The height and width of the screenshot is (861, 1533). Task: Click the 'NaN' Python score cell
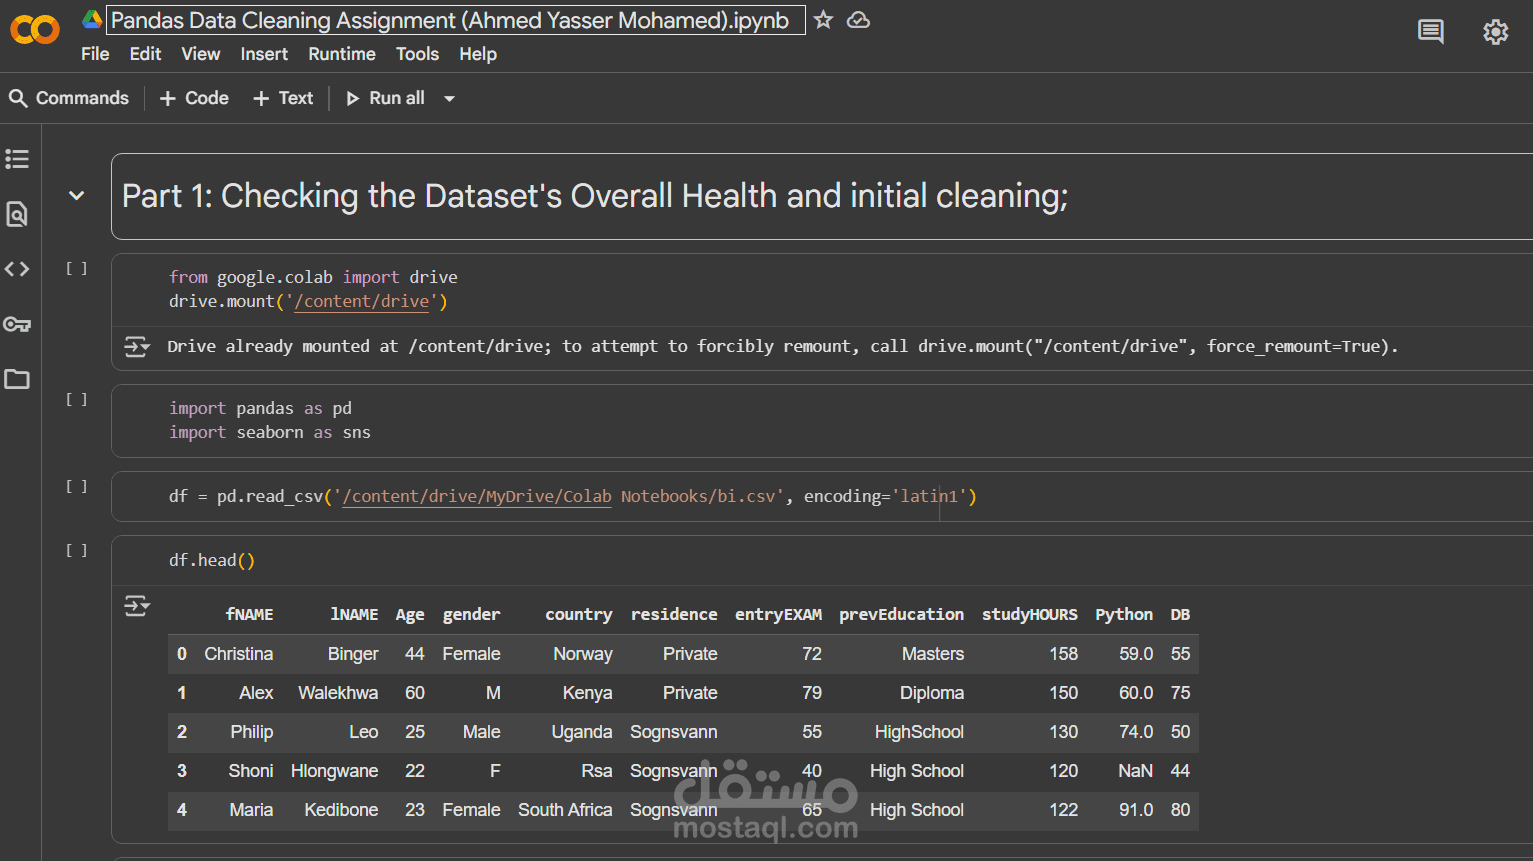(1135, 771)
